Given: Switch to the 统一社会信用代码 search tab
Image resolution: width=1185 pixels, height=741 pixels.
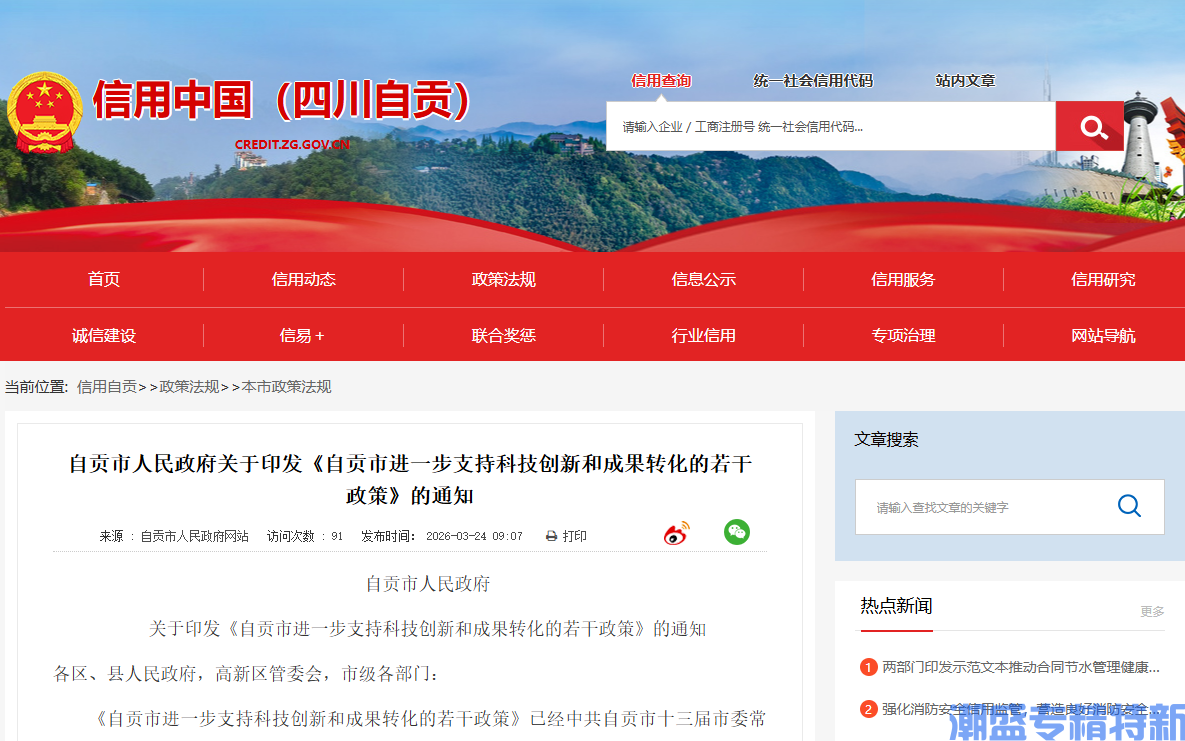Looking at the screenshot, I should [813, 81].
